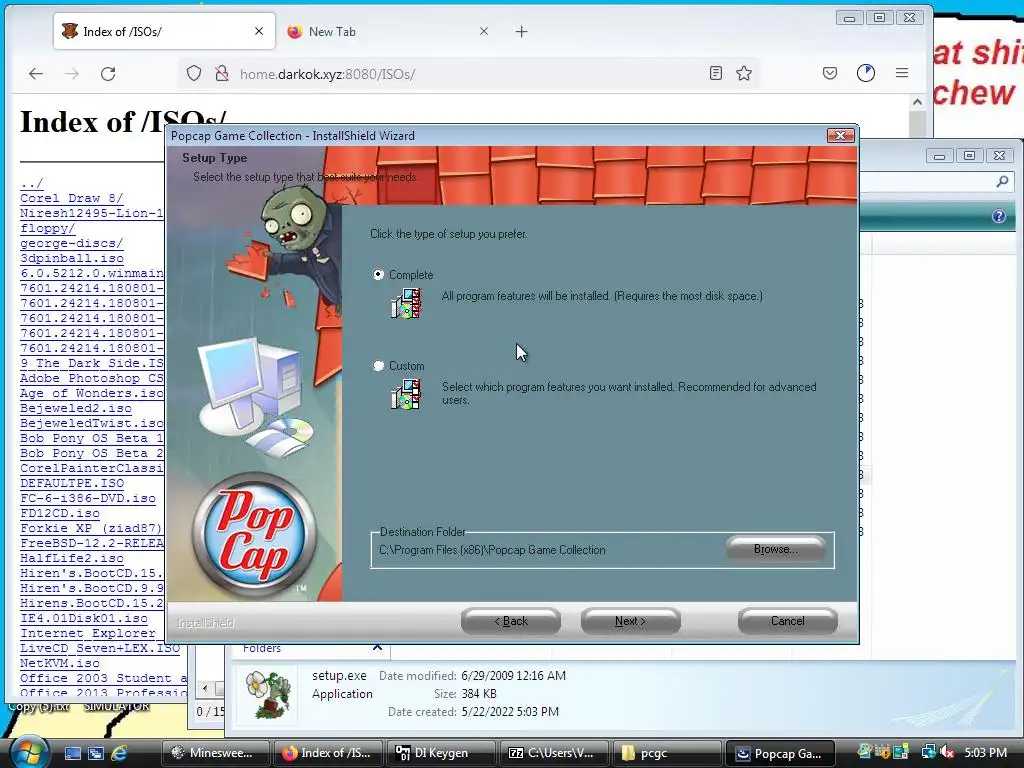Click the NetKVM.iso link
Image resolution: width=1024 pixels, height=768 pixels.
click(x=59, y=664)
